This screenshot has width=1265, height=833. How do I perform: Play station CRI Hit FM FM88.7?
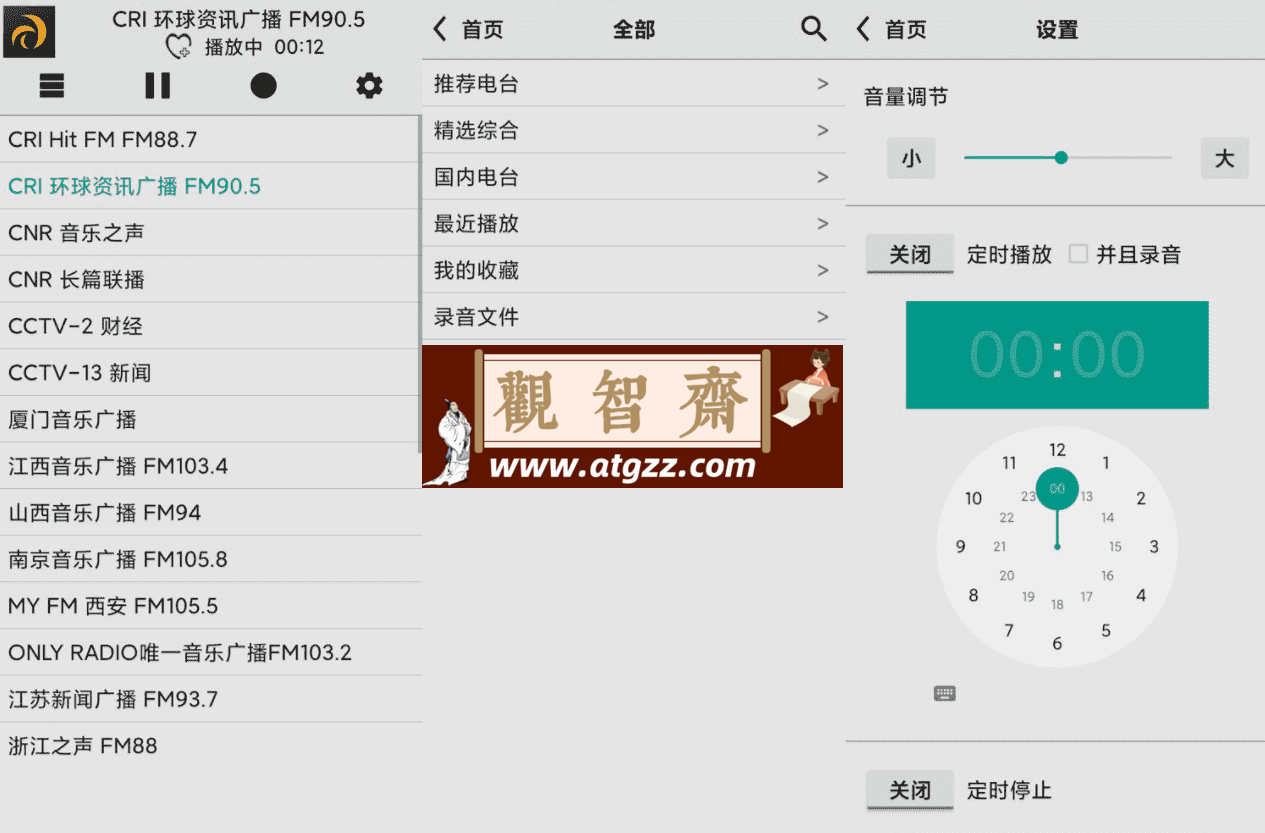pos(210,139)
